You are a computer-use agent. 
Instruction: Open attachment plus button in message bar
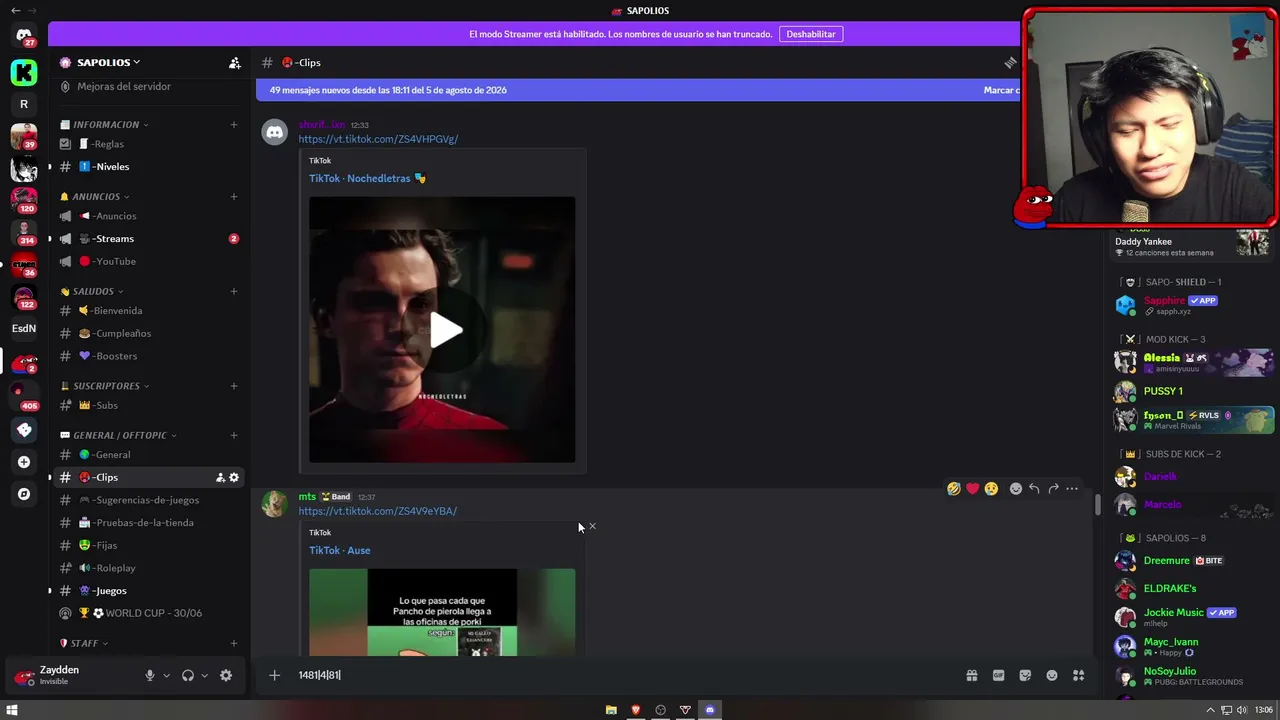[274, 676]
